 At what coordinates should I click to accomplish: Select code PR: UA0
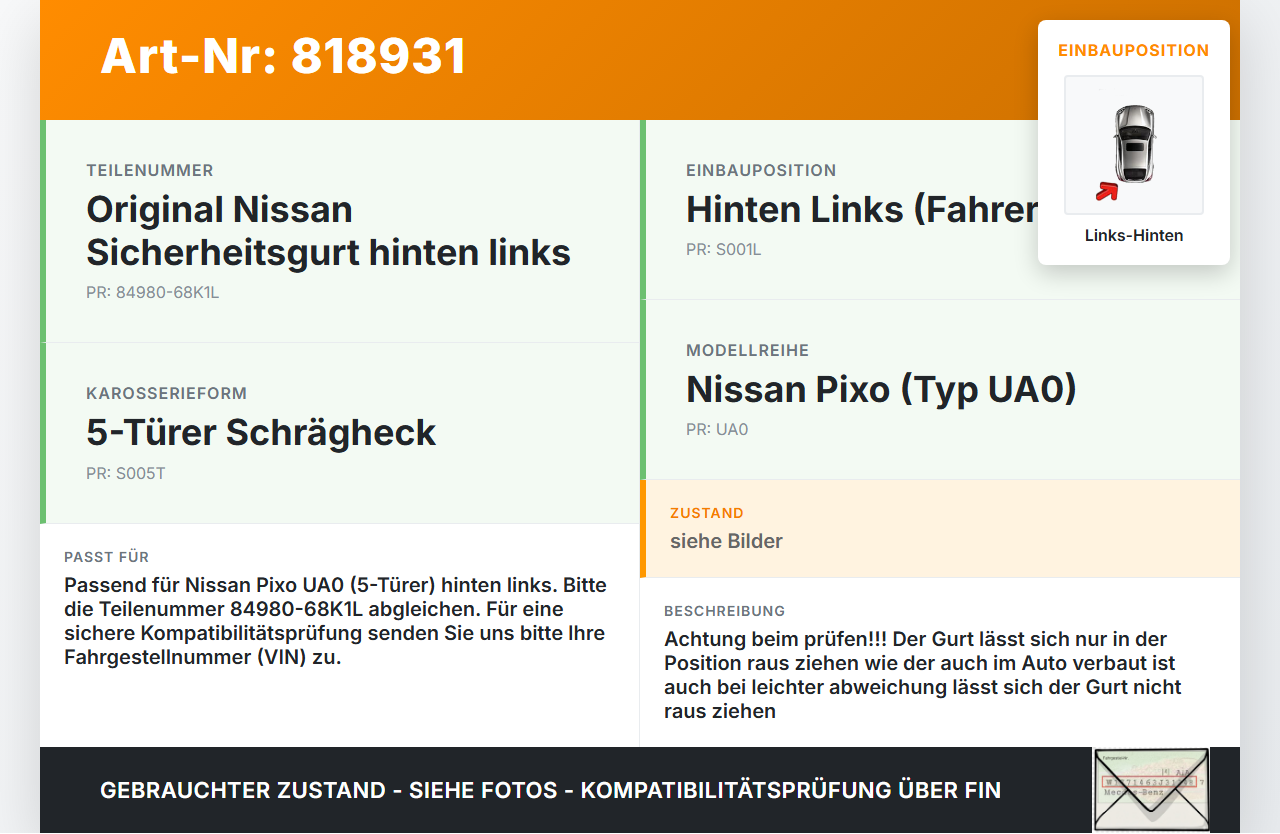pos(717,430)
